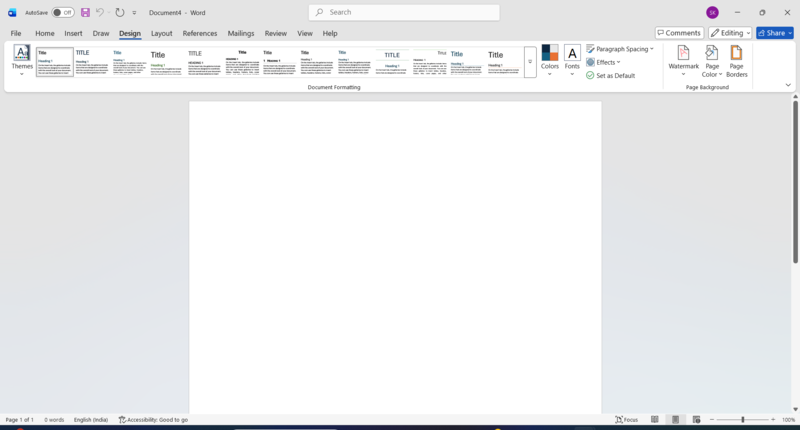800x430 pixels.
Task: Collapse the ribbon with the chevron
Action: 788,85
